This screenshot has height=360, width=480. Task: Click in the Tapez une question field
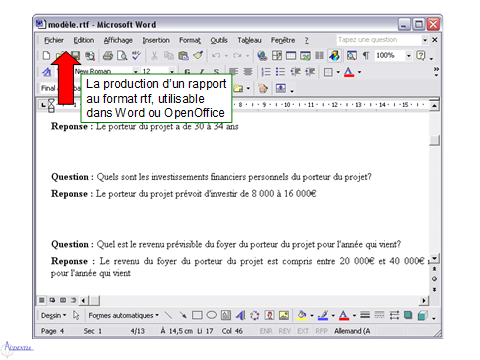(x=379, y=40)
